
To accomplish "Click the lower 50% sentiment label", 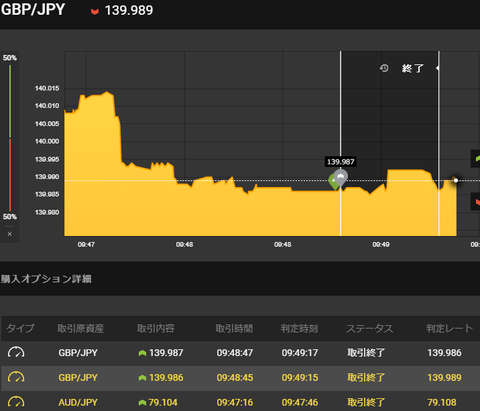I will (10, 217).
